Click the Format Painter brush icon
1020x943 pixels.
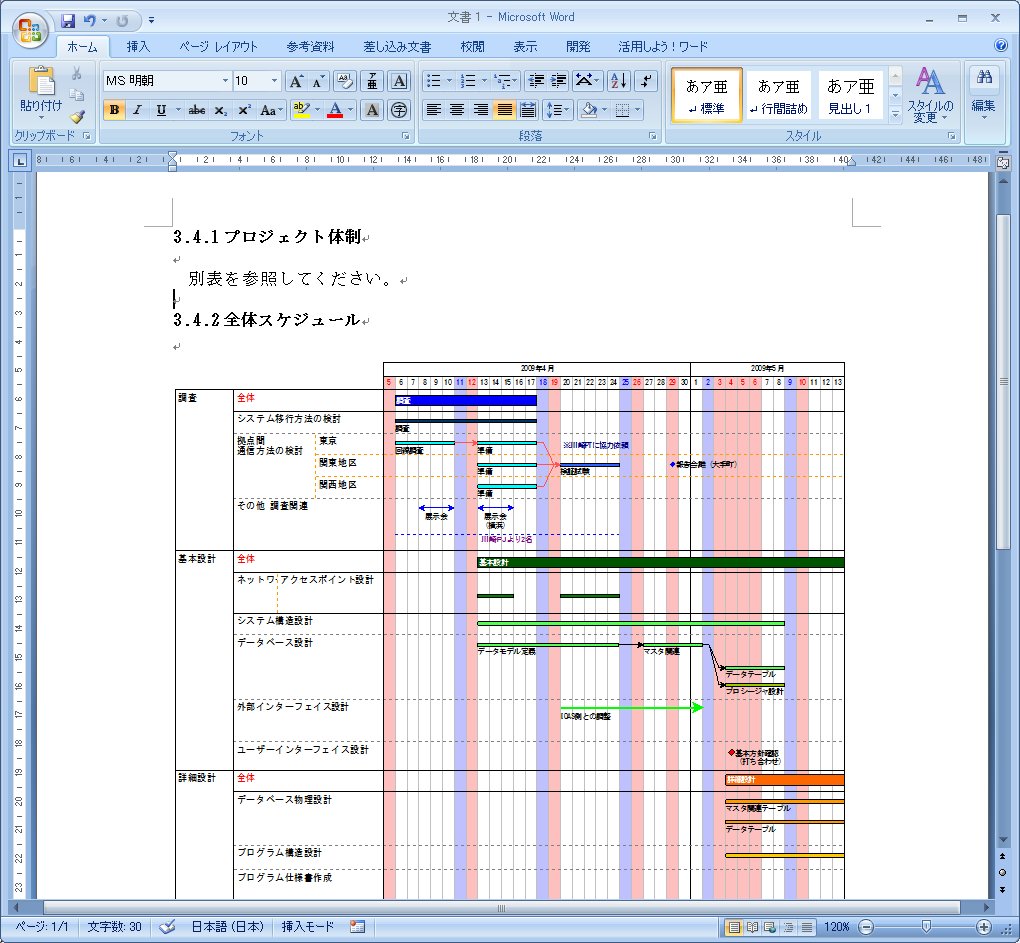click(77, 116)
